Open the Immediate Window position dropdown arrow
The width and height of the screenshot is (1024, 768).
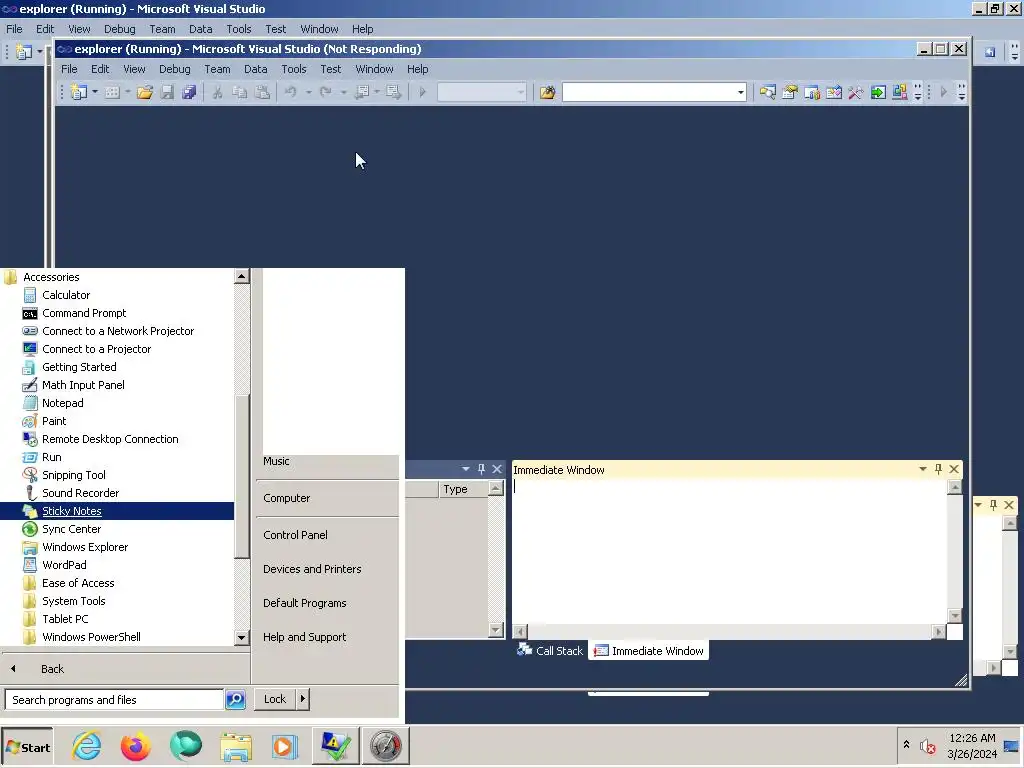pyautogui.click(x=923, y=469)
